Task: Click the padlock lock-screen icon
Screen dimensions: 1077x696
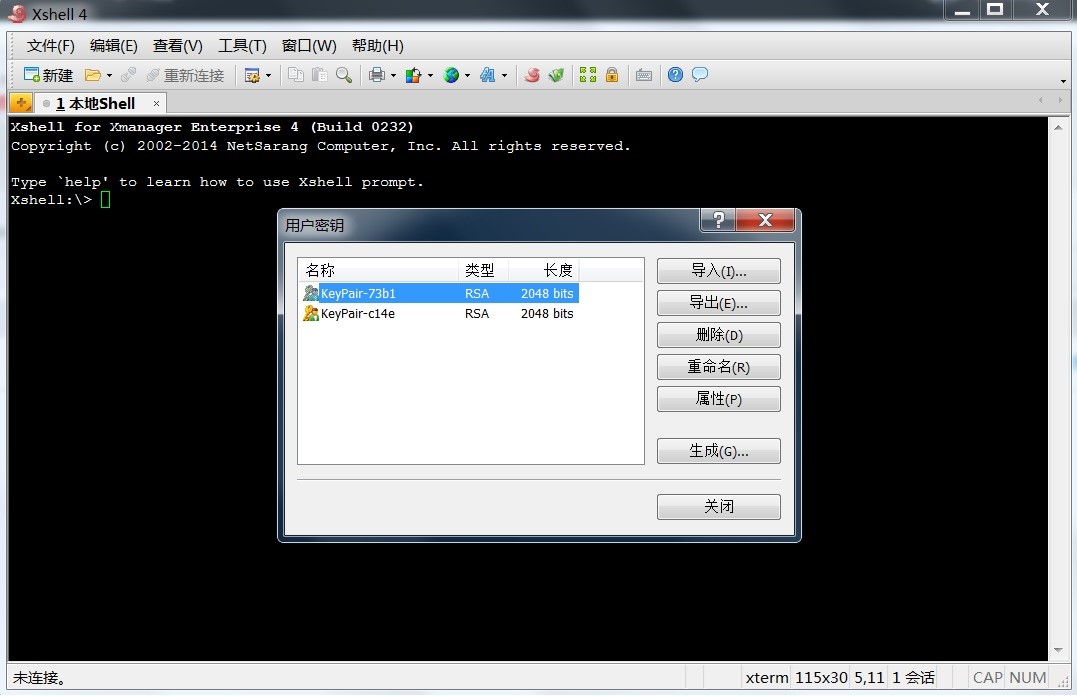Action: click(612, 75)
